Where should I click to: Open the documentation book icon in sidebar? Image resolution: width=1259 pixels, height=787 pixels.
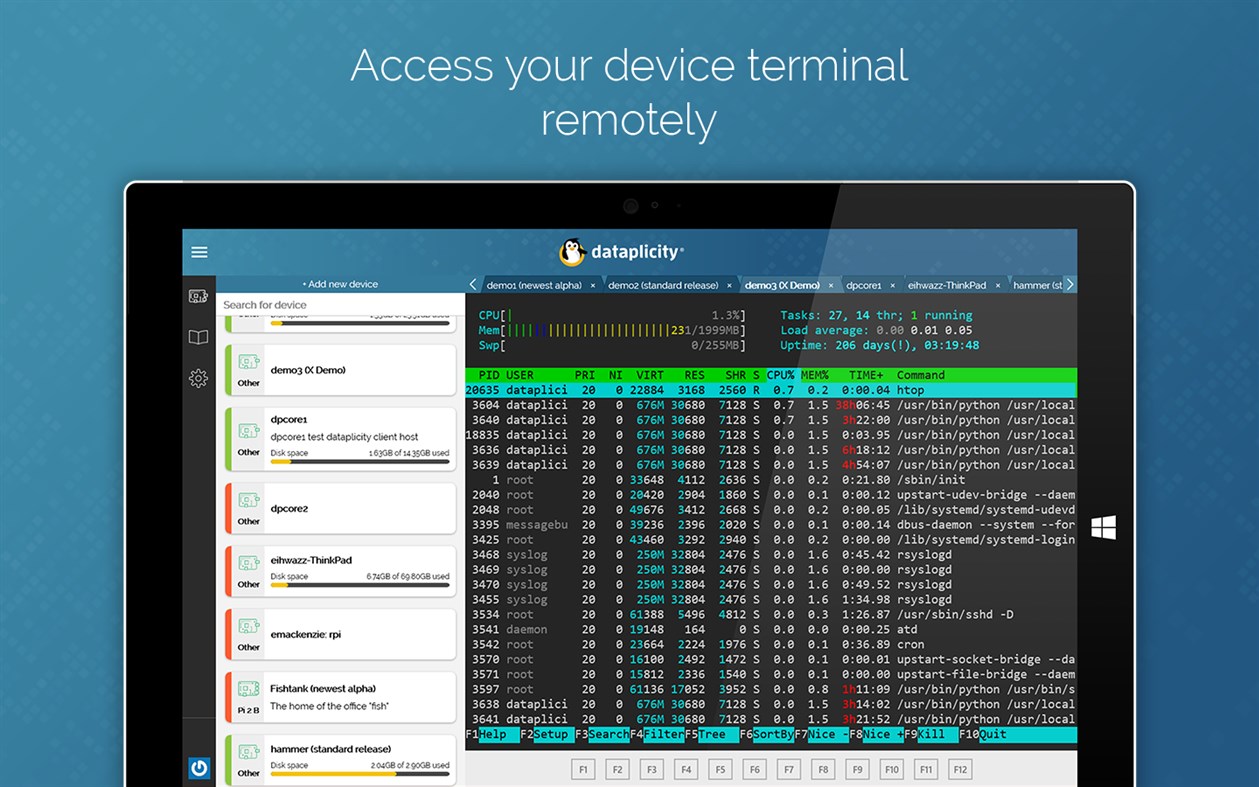pos(199,338)
